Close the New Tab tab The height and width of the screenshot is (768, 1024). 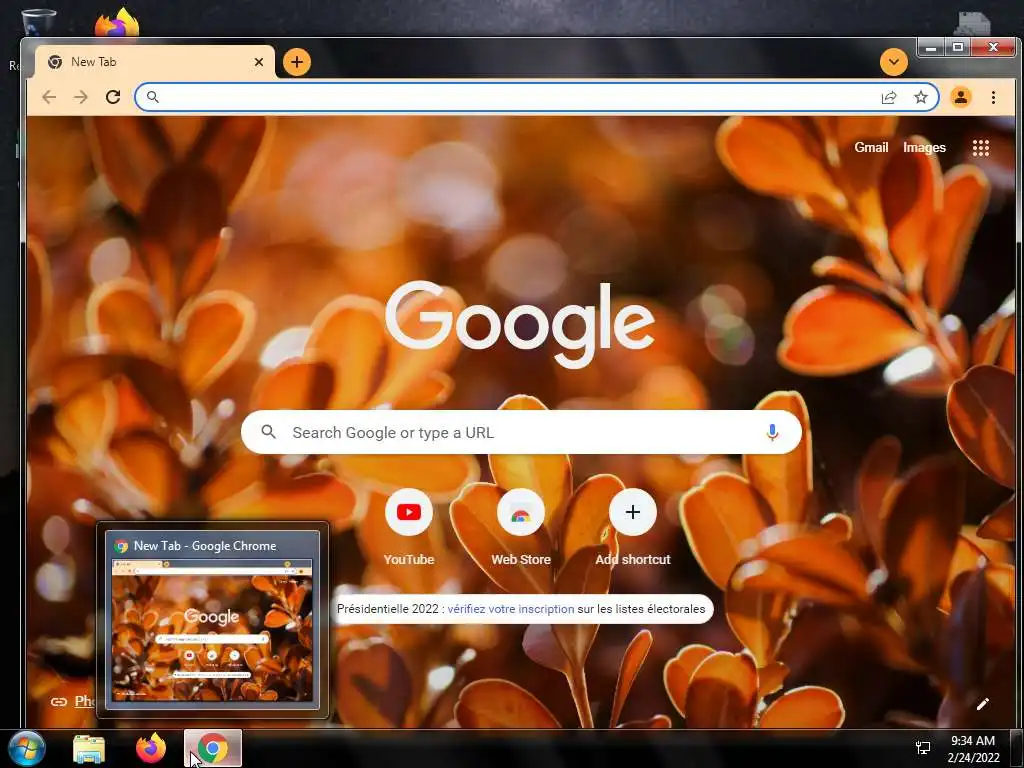tap(259, 62)
